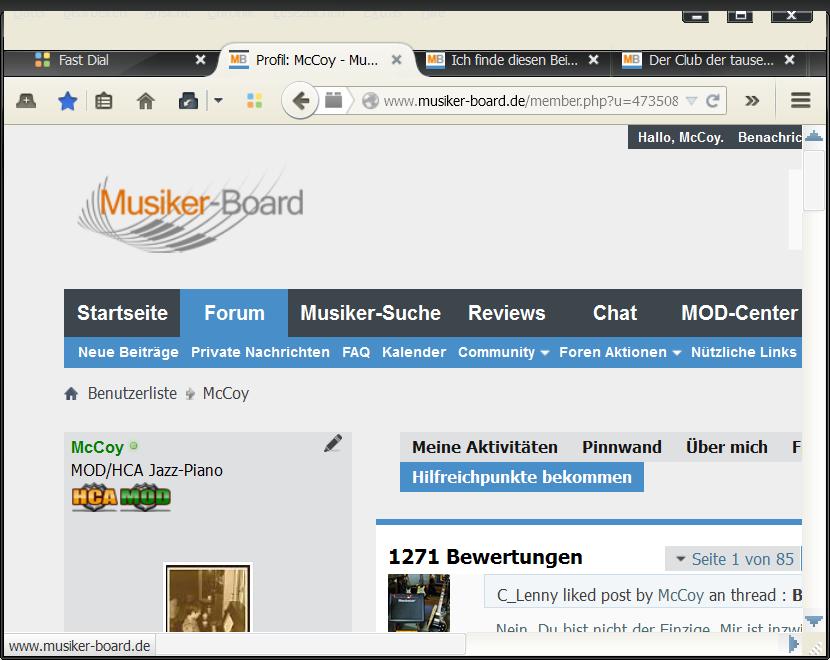Screen dimensions: 830x660
Task: Click the green McCoy username heading
Action: tap(97, 447)
